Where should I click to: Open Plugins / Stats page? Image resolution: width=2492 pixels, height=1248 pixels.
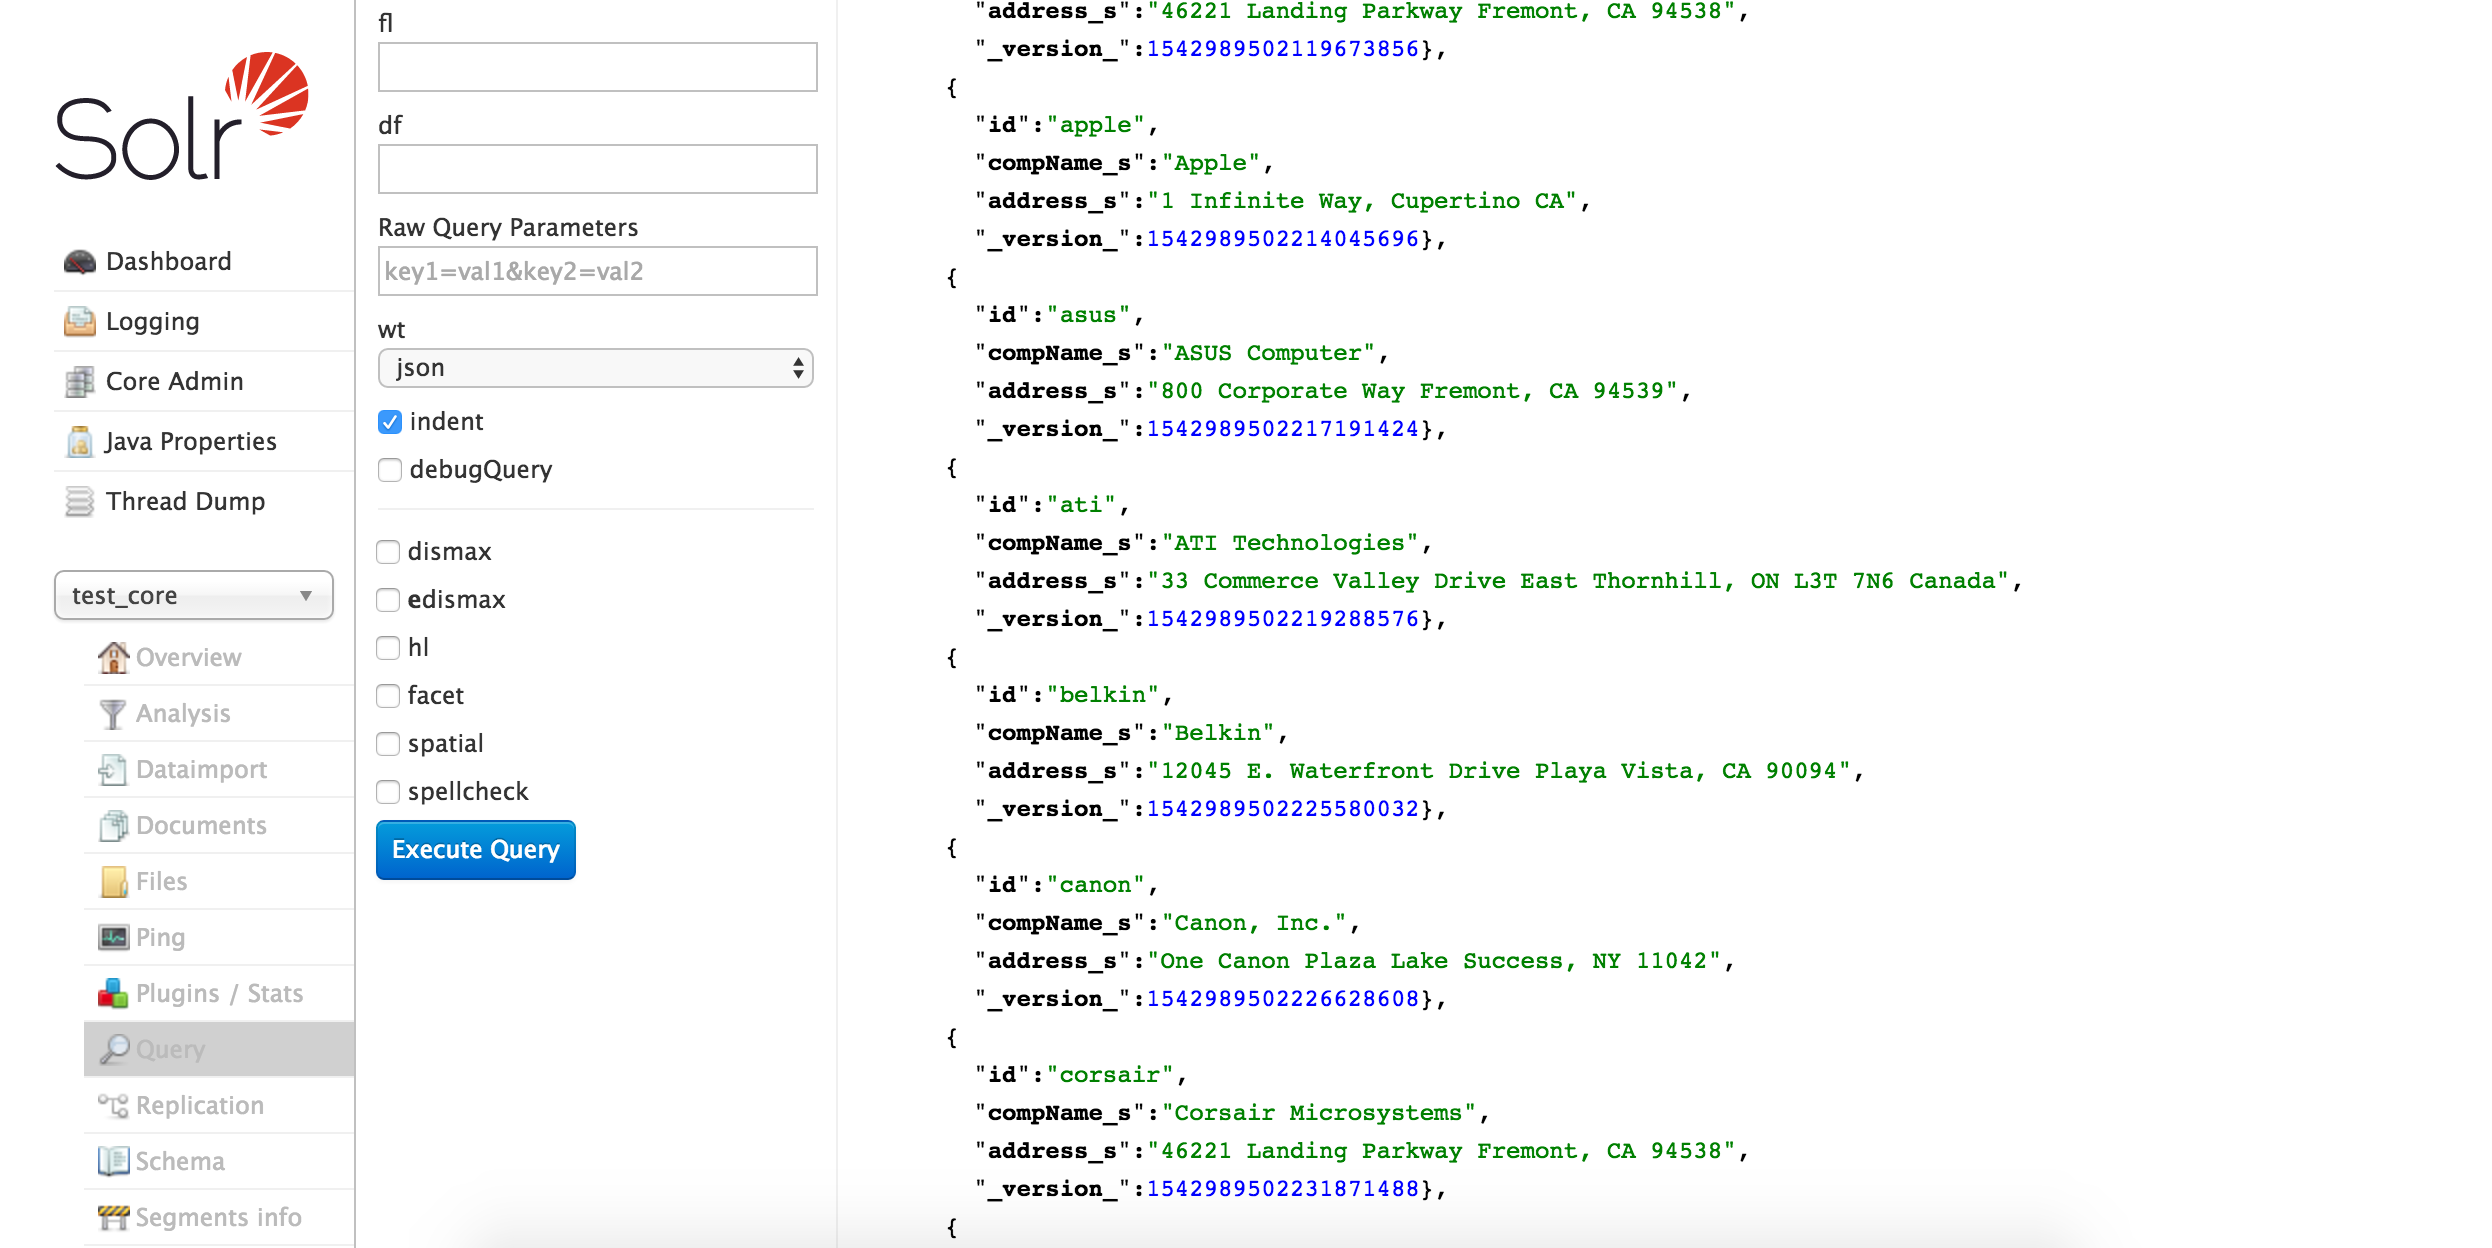[x=219, y=994]
